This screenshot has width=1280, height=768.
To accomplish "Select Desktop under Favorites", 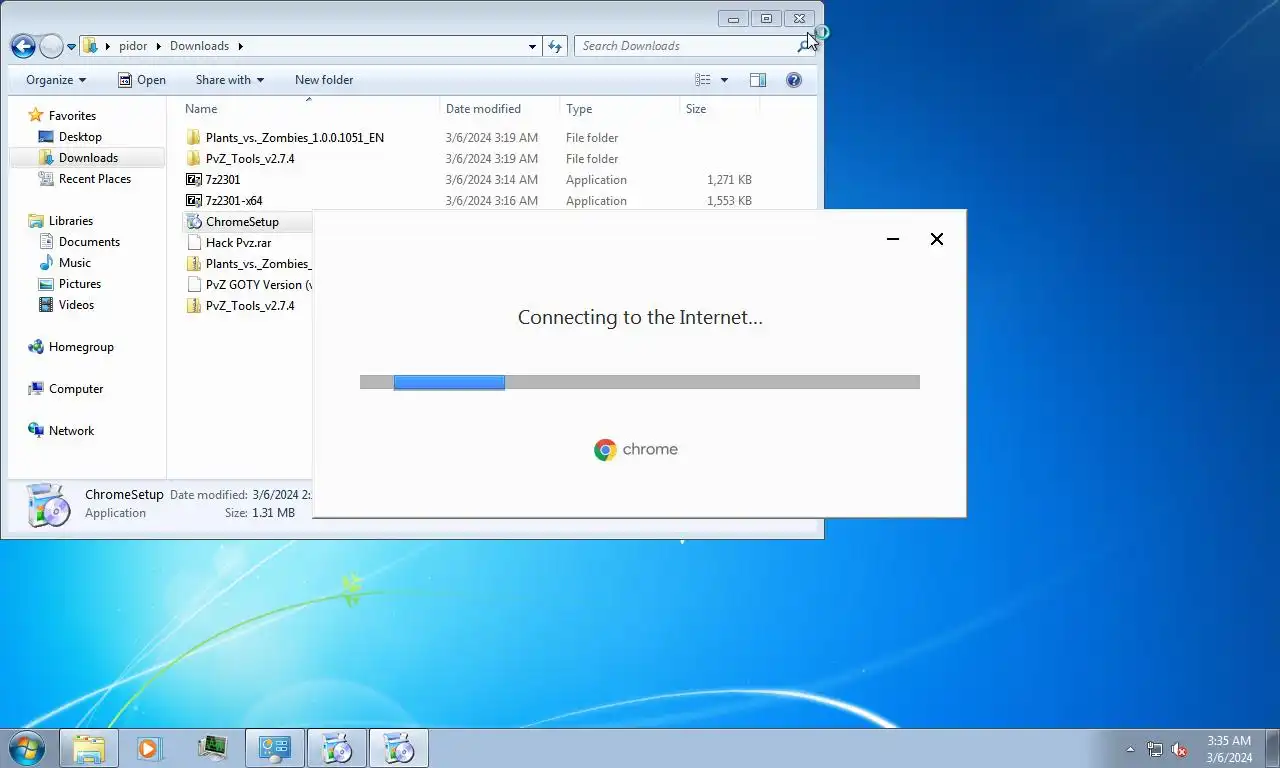I will 80,137.
